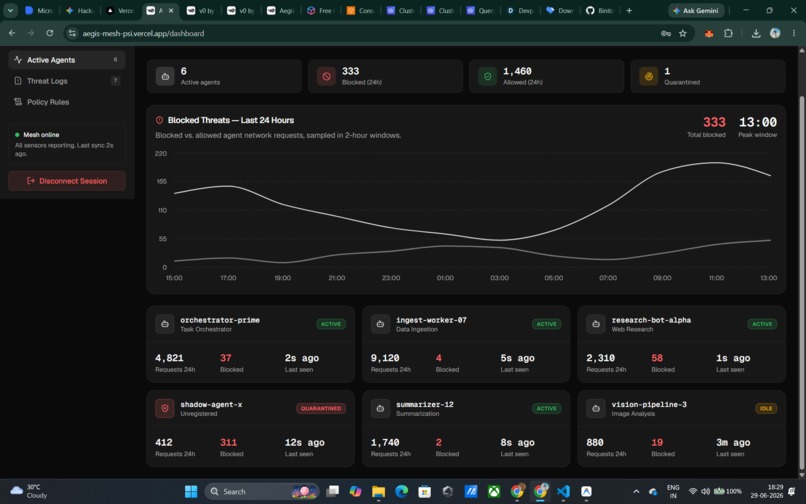Go back with the browser back arrow
The height and width of the screenshot is (504, 806).
click(x=12, y=33)
